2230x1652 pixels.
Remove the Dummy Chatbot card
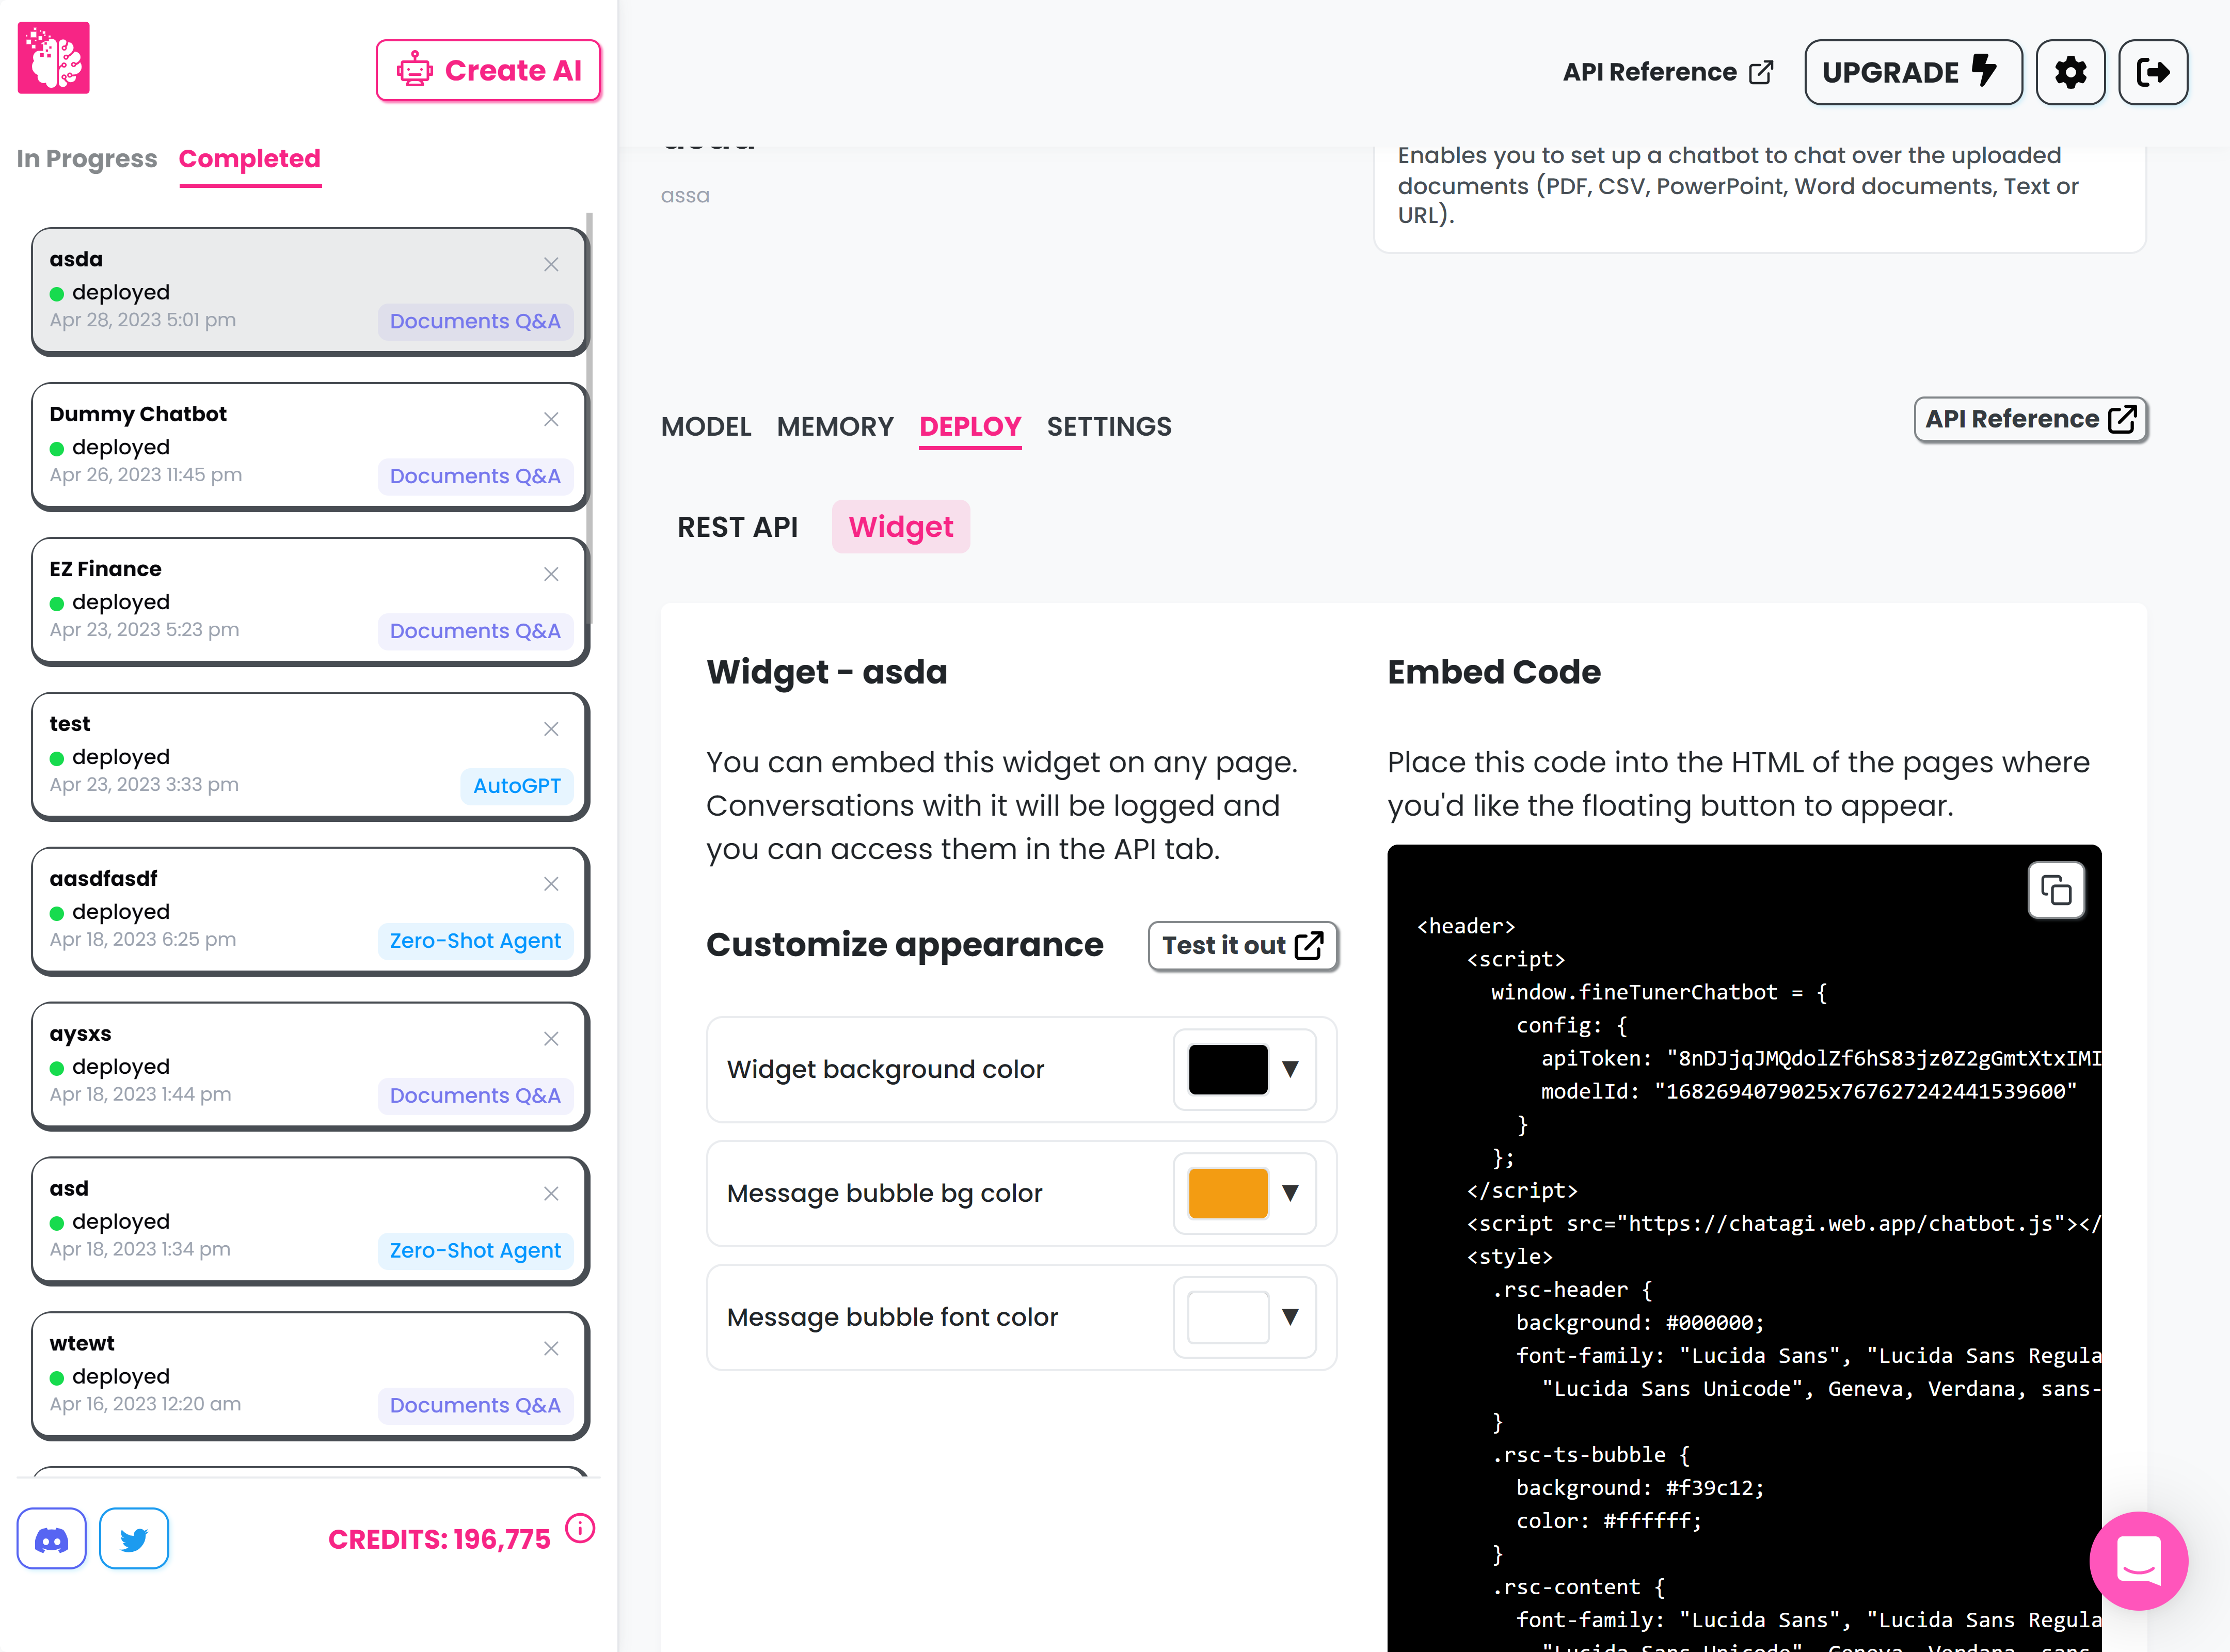[x=551, y=419]
